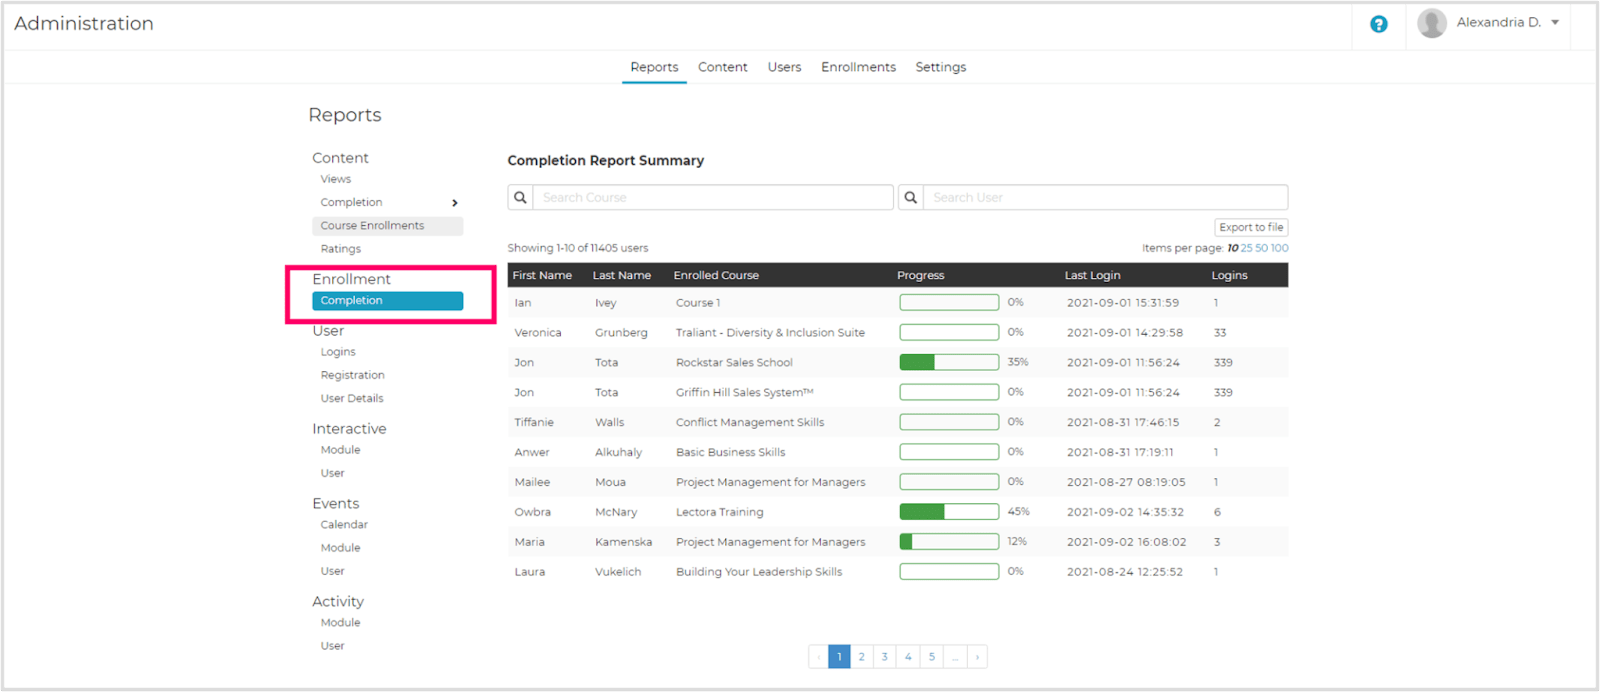Open Completion under Content section
The image size is (1600, 692).
point(351,202)
